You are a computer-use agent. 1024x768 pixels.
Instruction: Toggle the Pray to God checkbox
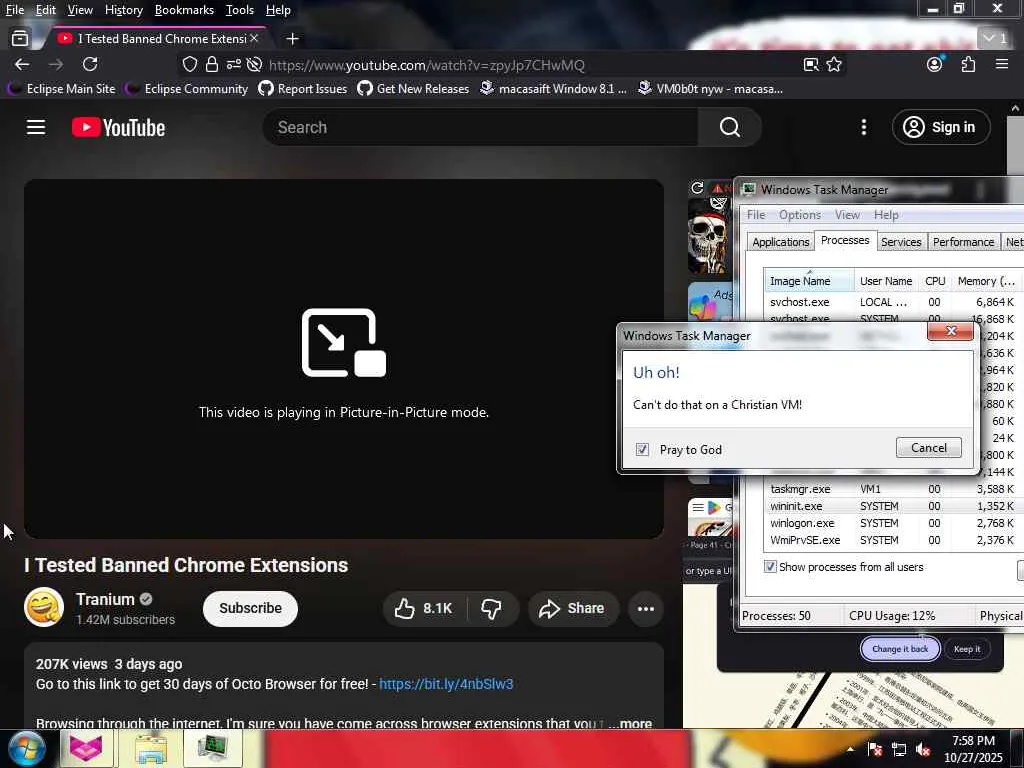tap(642, 449)
